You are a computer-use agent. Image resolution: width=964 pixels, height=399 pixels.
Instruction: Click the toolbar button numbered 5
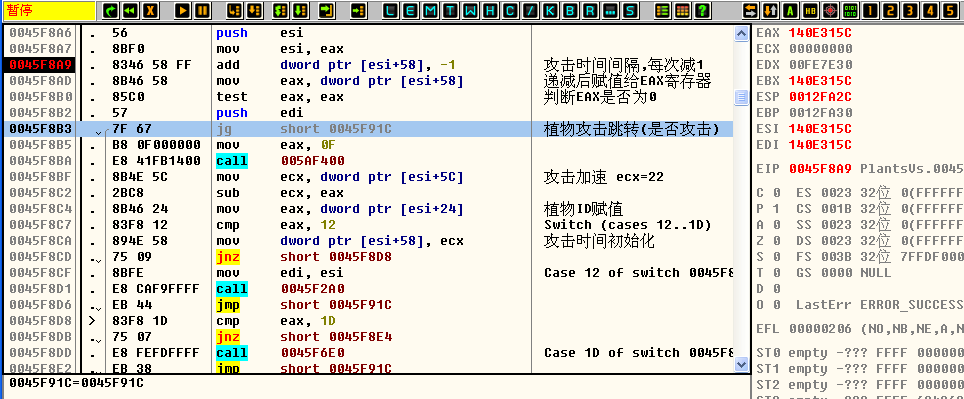click(x=950, y=10)
